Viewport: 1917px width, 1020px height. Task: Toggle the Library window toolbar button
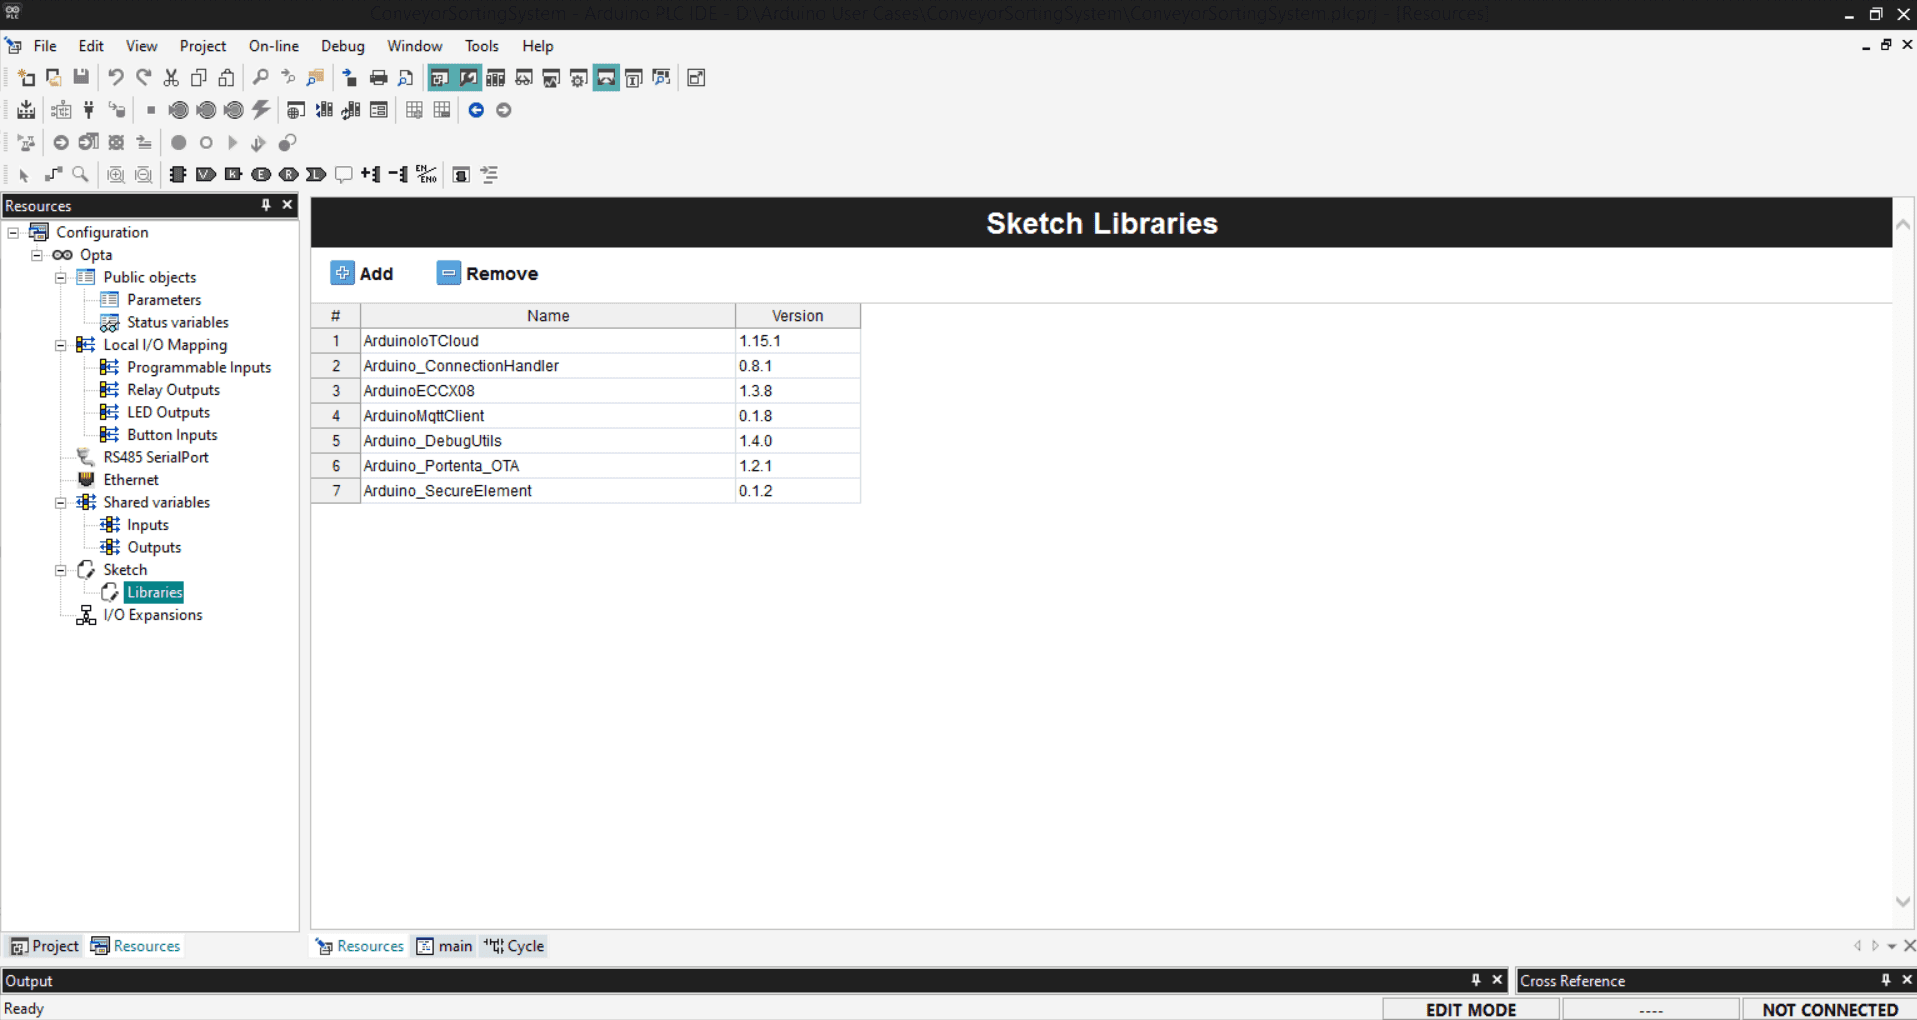coord(495,78)
